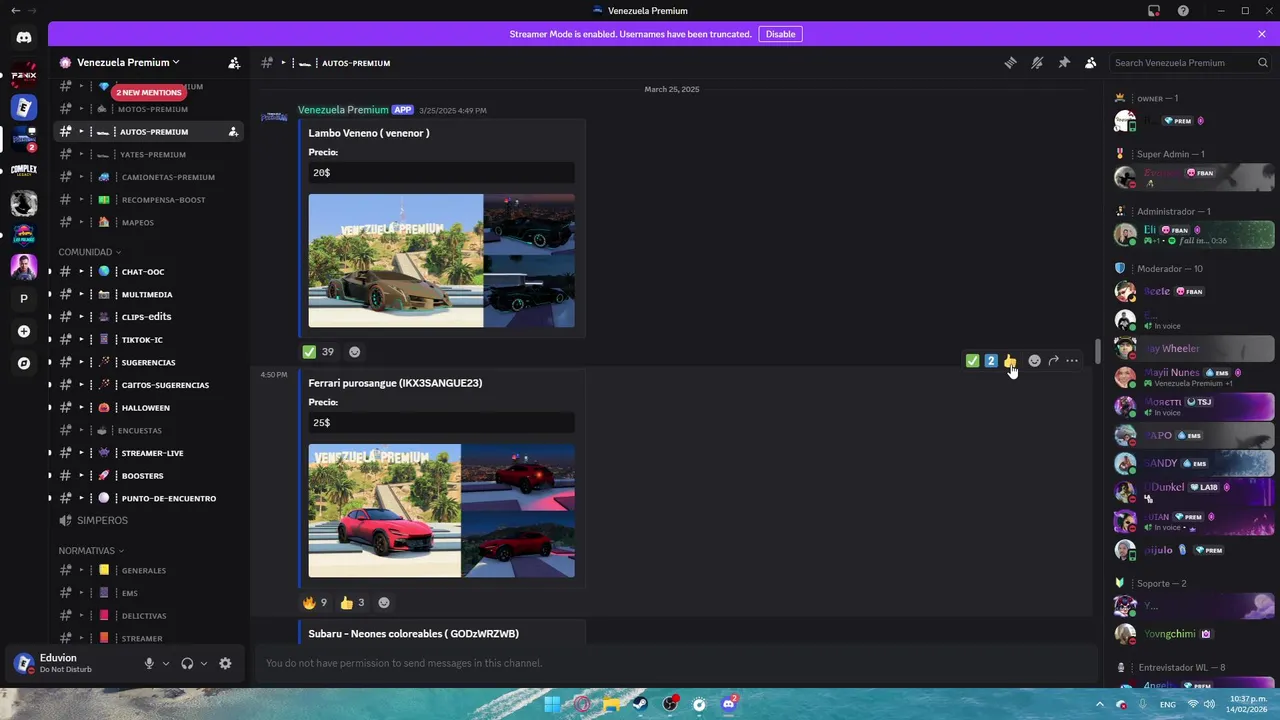Add reaction under Lambo Veneno post
Viewport: 1280px width, 720px height.
click(x=354, y=352)
